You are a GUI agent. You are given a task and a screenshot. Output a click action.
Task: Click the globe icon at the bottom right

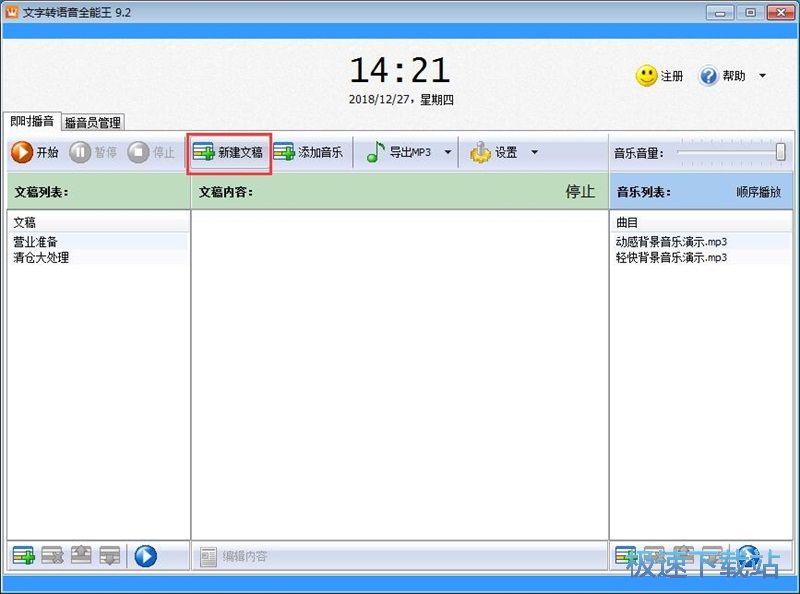(x=748, y=555)
